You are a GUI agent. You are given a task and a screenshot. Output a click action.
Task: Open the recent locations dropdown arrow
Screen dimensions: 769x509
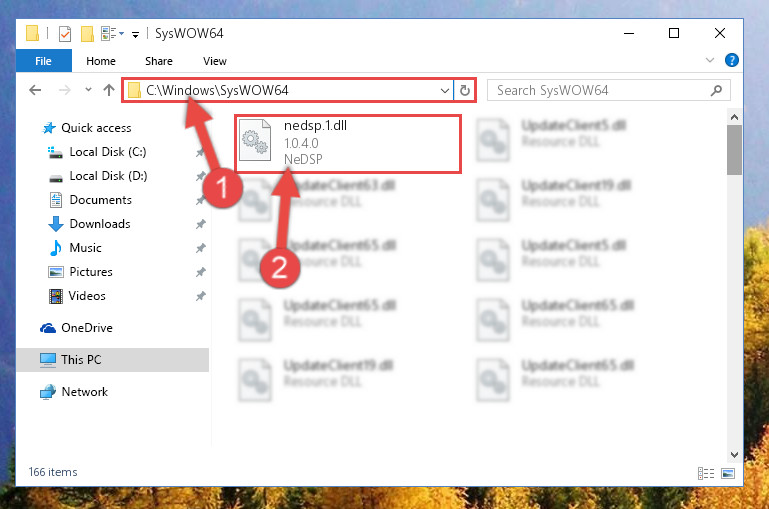tap(88, 90)
